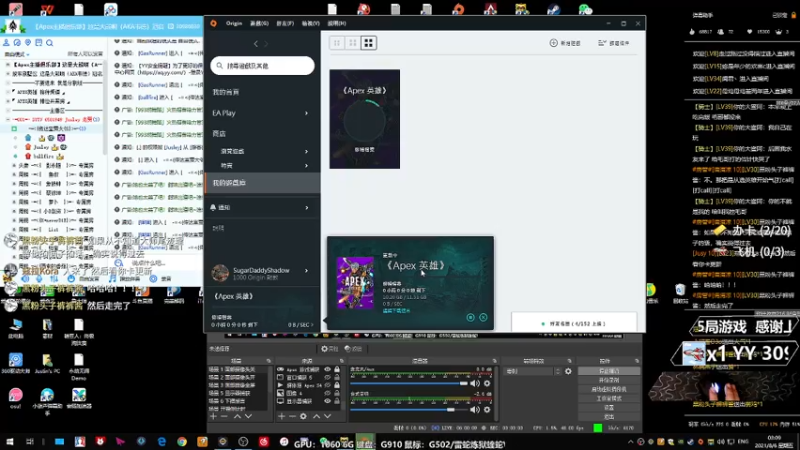
Task: Adjust the second audio track volume slider
Action: pyautogui.click(x=409, y=409)
